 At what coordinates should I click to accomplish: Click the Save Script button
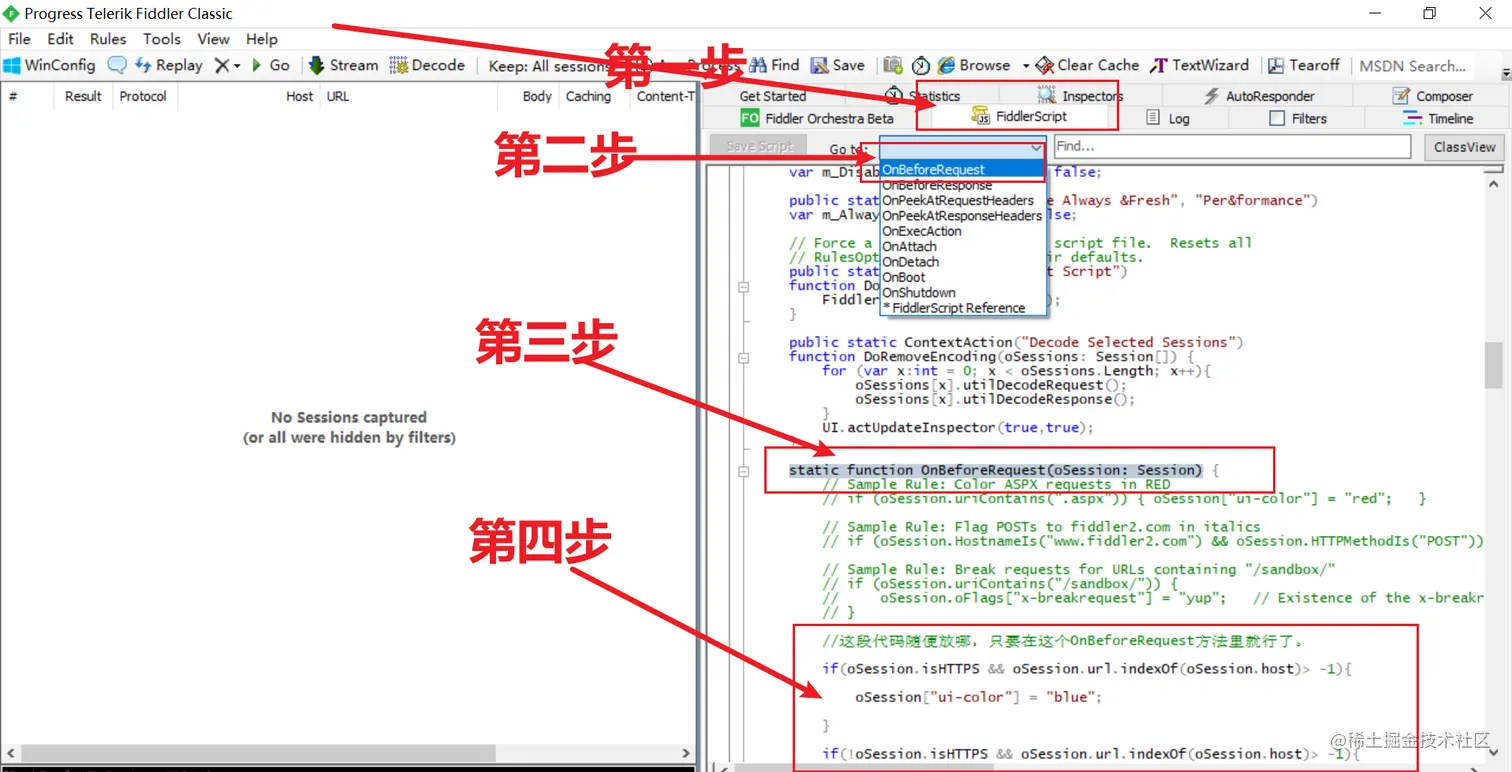point(760,146)
